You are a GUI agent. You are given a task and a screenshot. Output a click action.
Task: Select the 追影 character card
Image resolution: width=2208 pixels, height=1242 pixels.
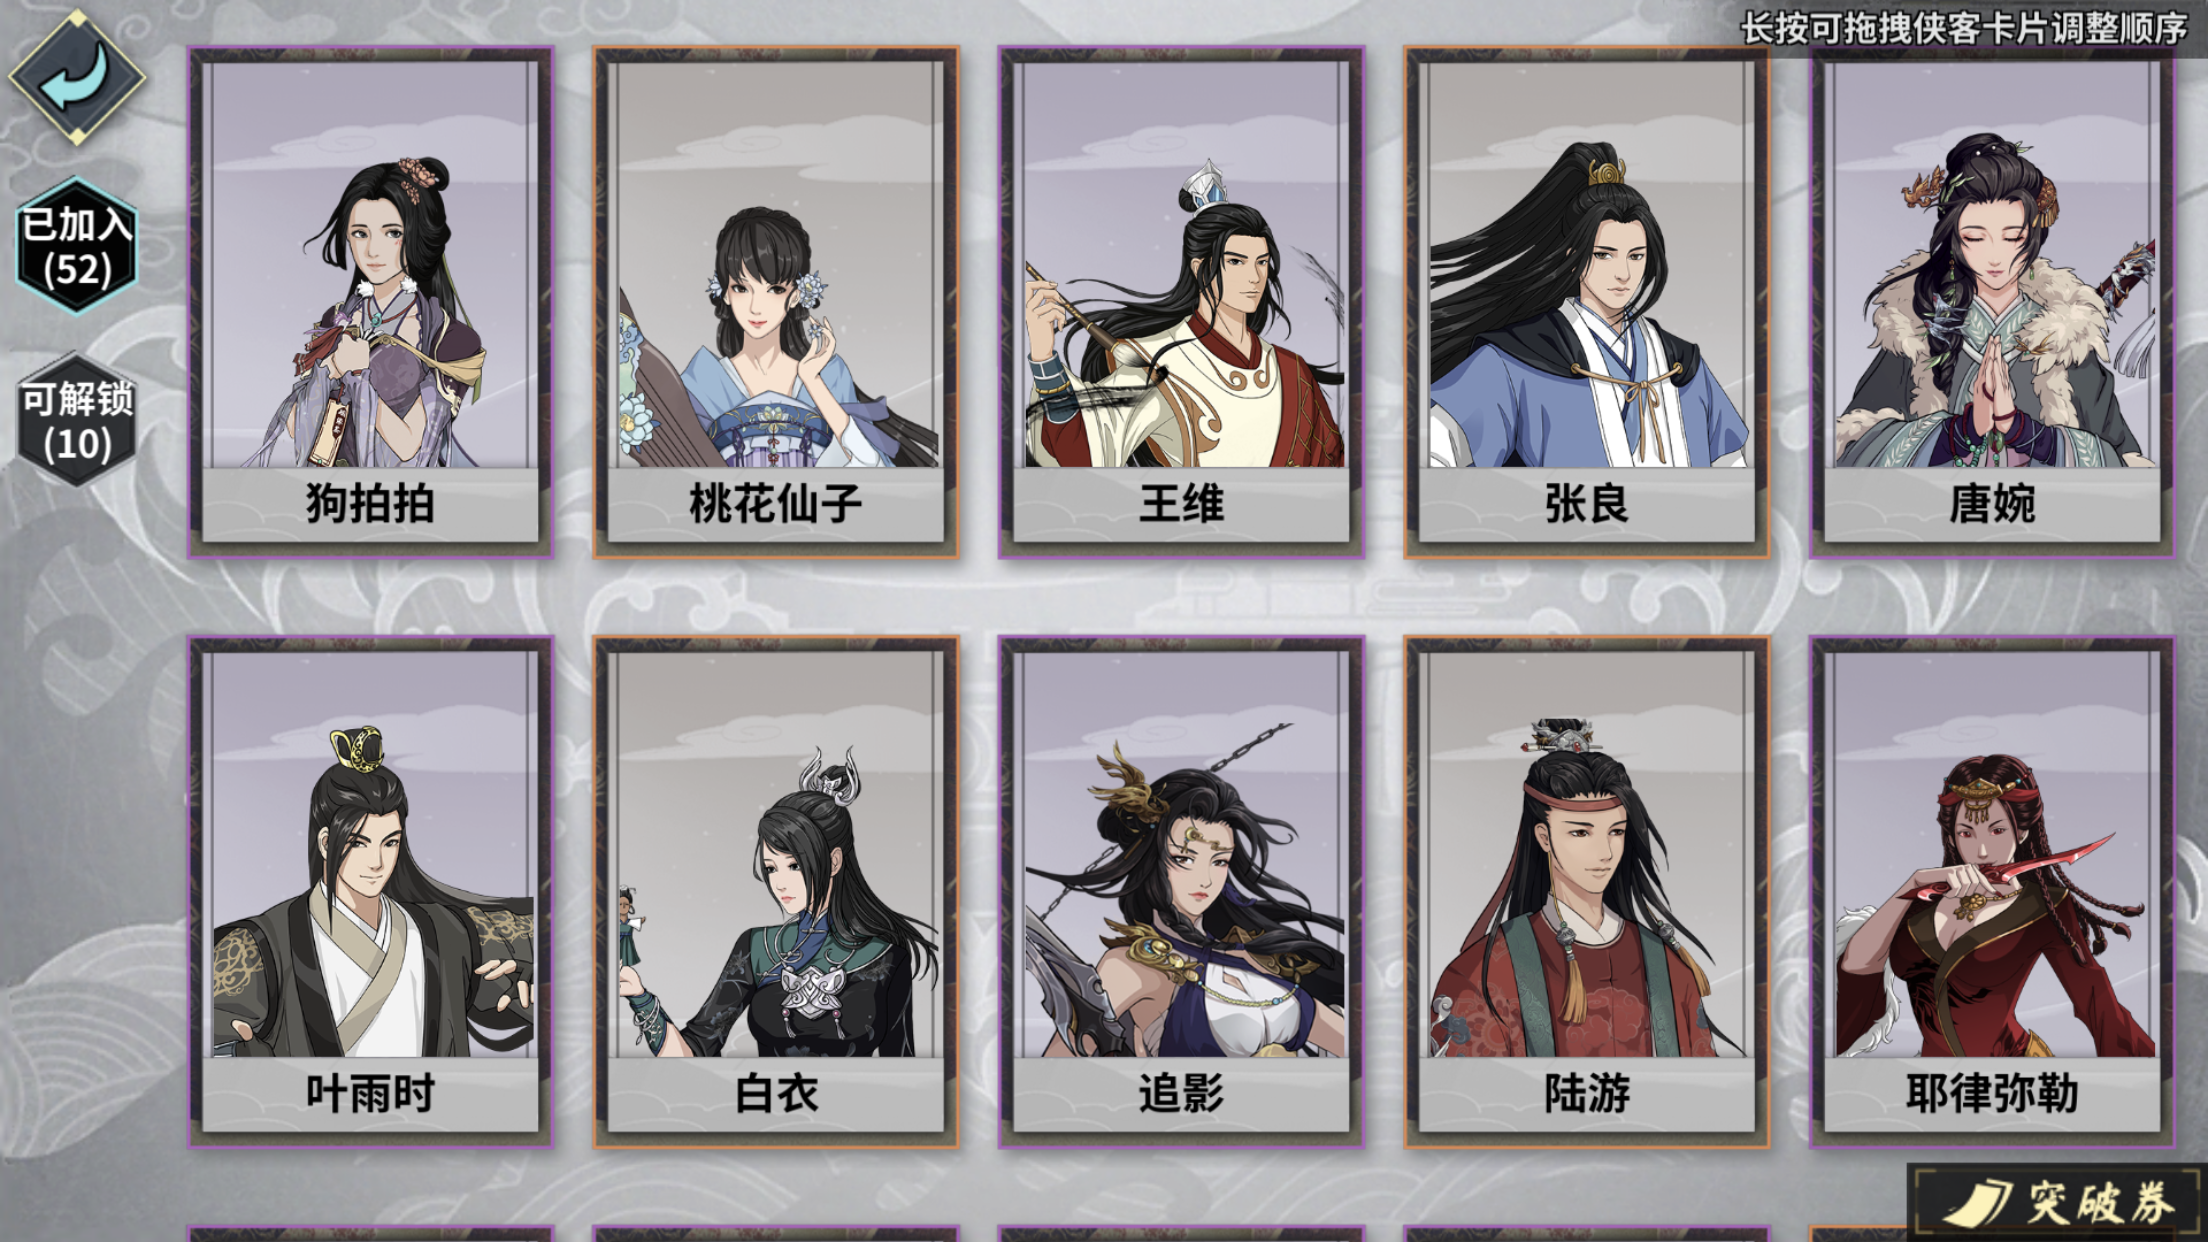click(x=1181, y=892)
